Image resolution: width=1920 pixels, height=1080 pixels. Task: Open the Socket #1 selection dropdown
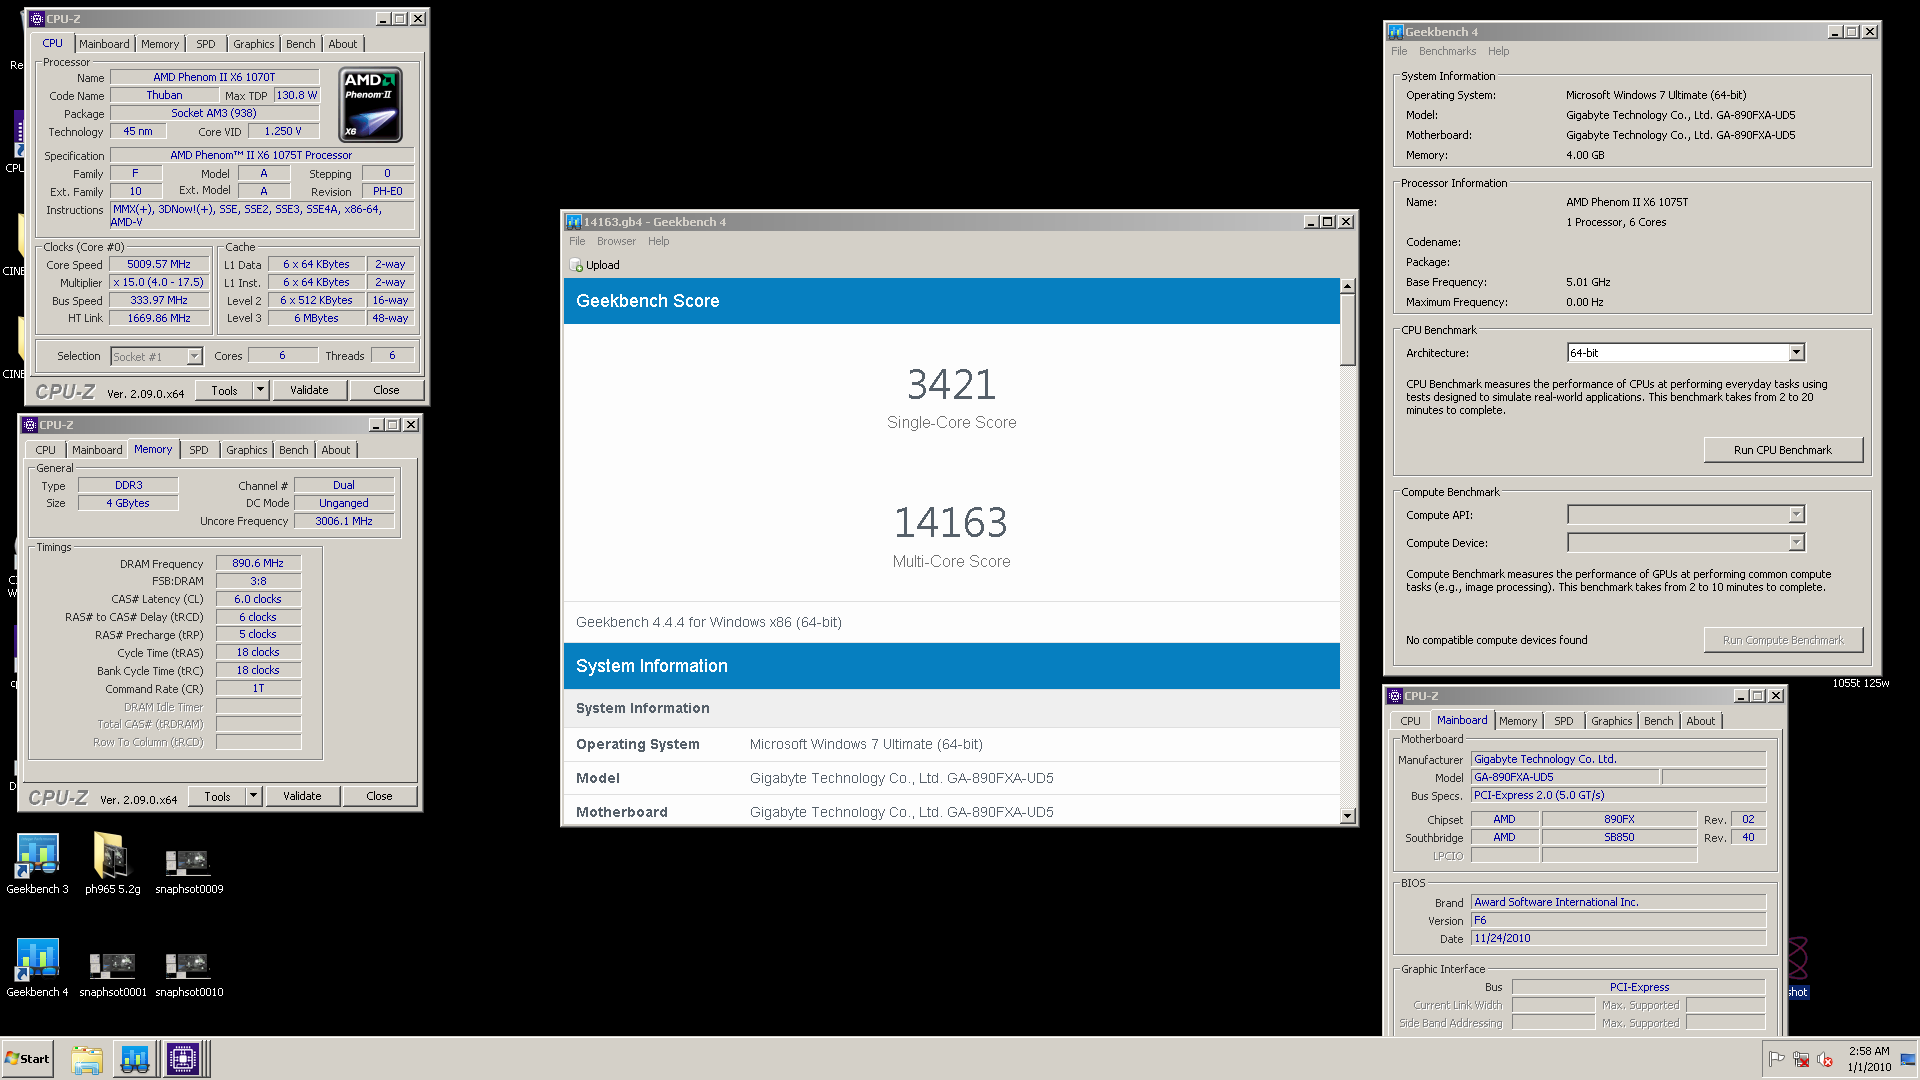tap(194, 356)
